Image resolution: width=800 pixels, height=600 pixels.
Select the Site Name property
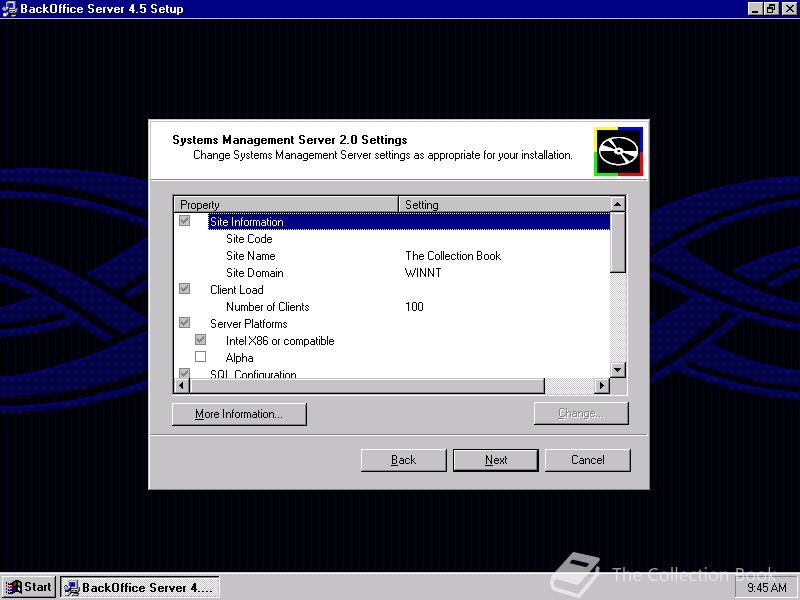[251, 256]
